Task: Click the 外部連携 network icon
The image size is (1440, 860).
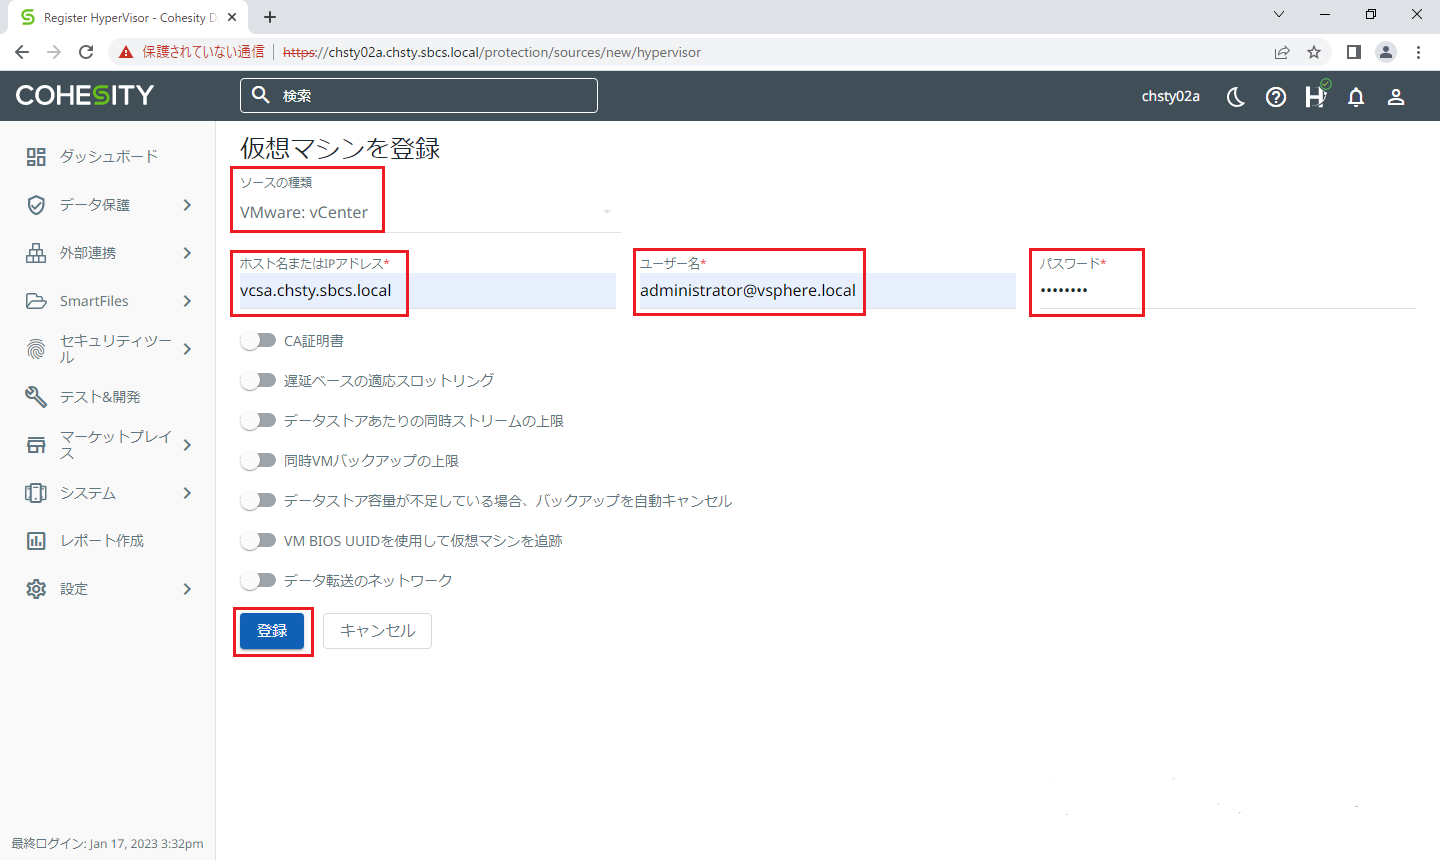Action: [x=36, y=253]
